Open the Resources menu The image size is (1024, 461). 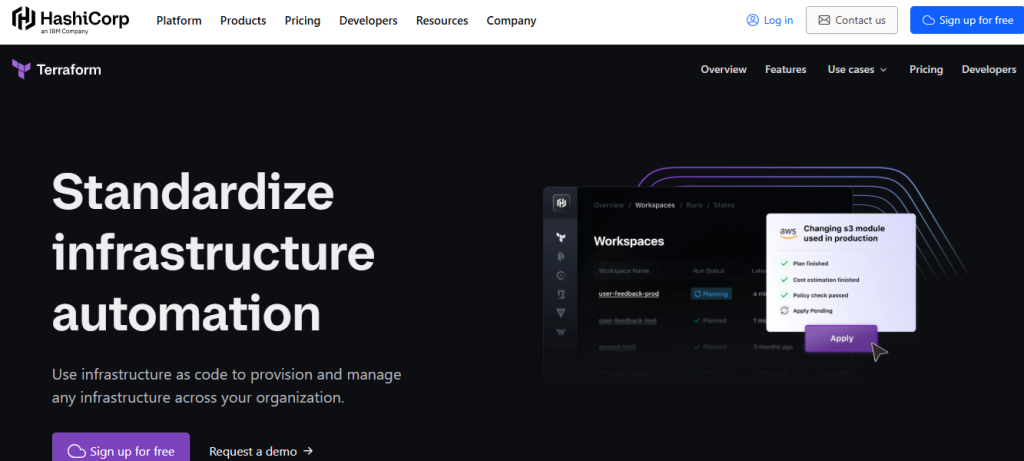click(x=442, y=20)
